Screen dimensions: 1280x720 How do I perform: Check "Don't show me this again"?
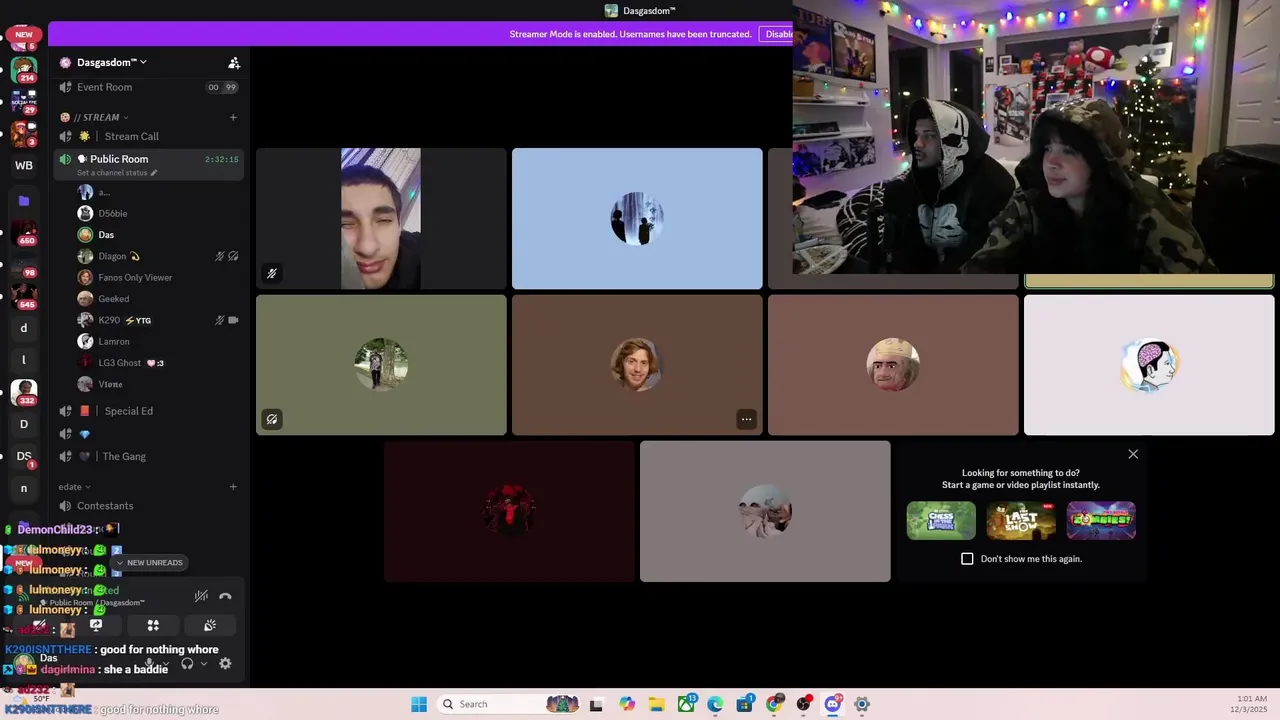point(967,559)
